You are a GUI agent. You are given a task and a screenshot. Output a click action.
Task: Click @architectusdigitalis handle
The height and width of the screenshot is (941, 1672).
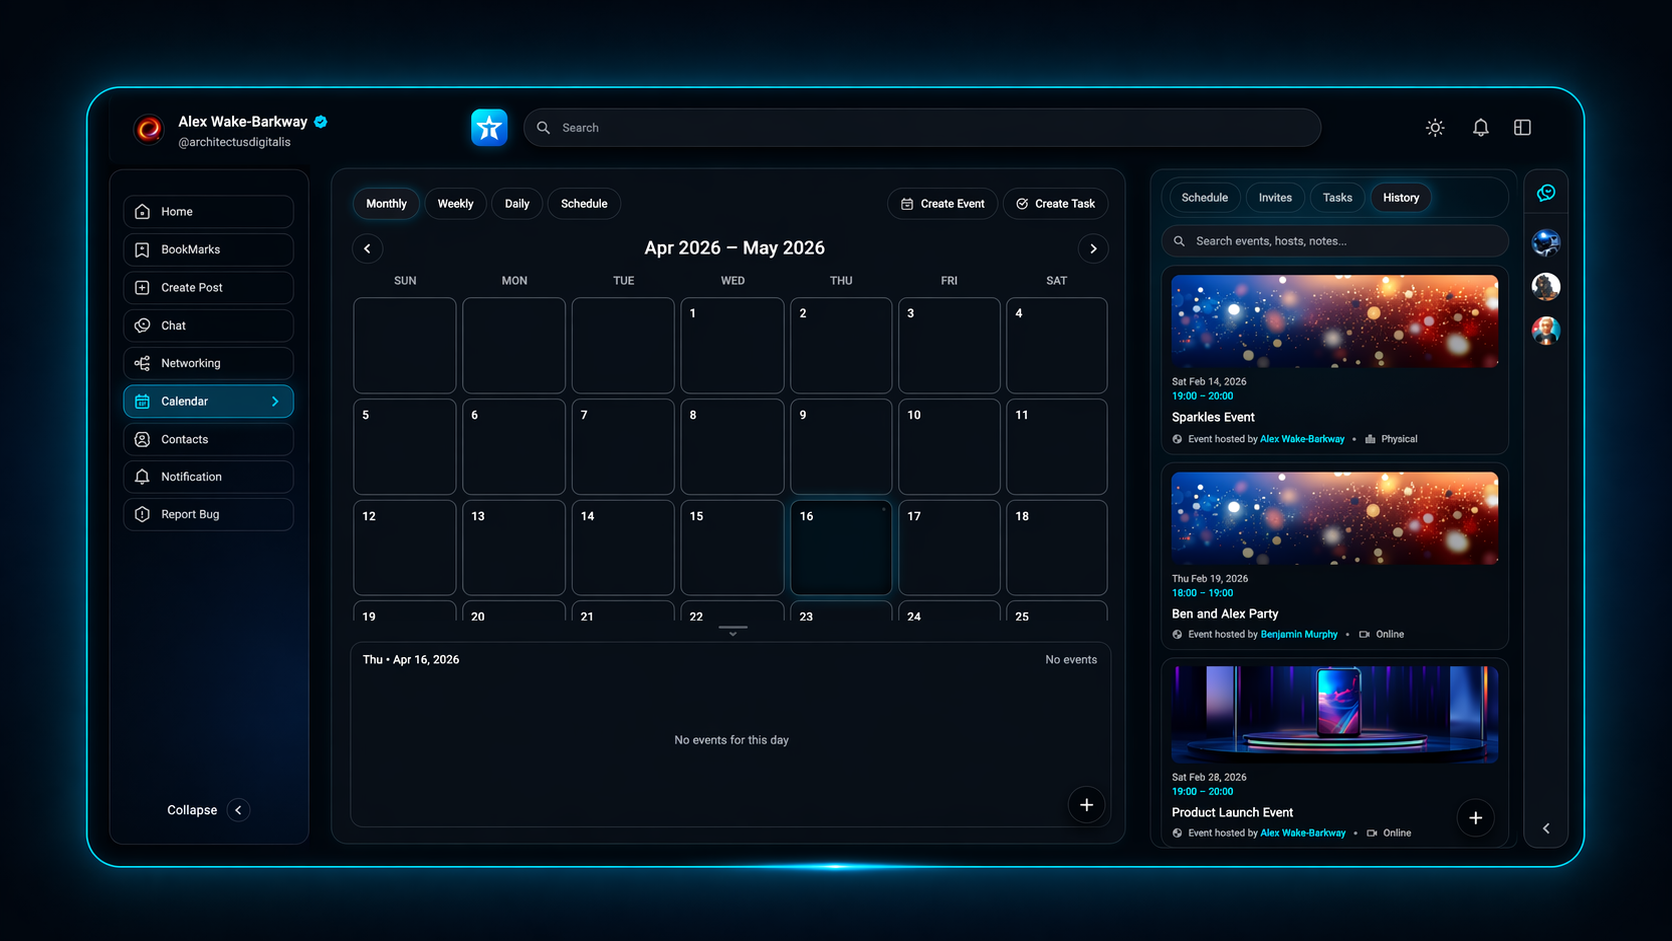click(x=234, y=142)
